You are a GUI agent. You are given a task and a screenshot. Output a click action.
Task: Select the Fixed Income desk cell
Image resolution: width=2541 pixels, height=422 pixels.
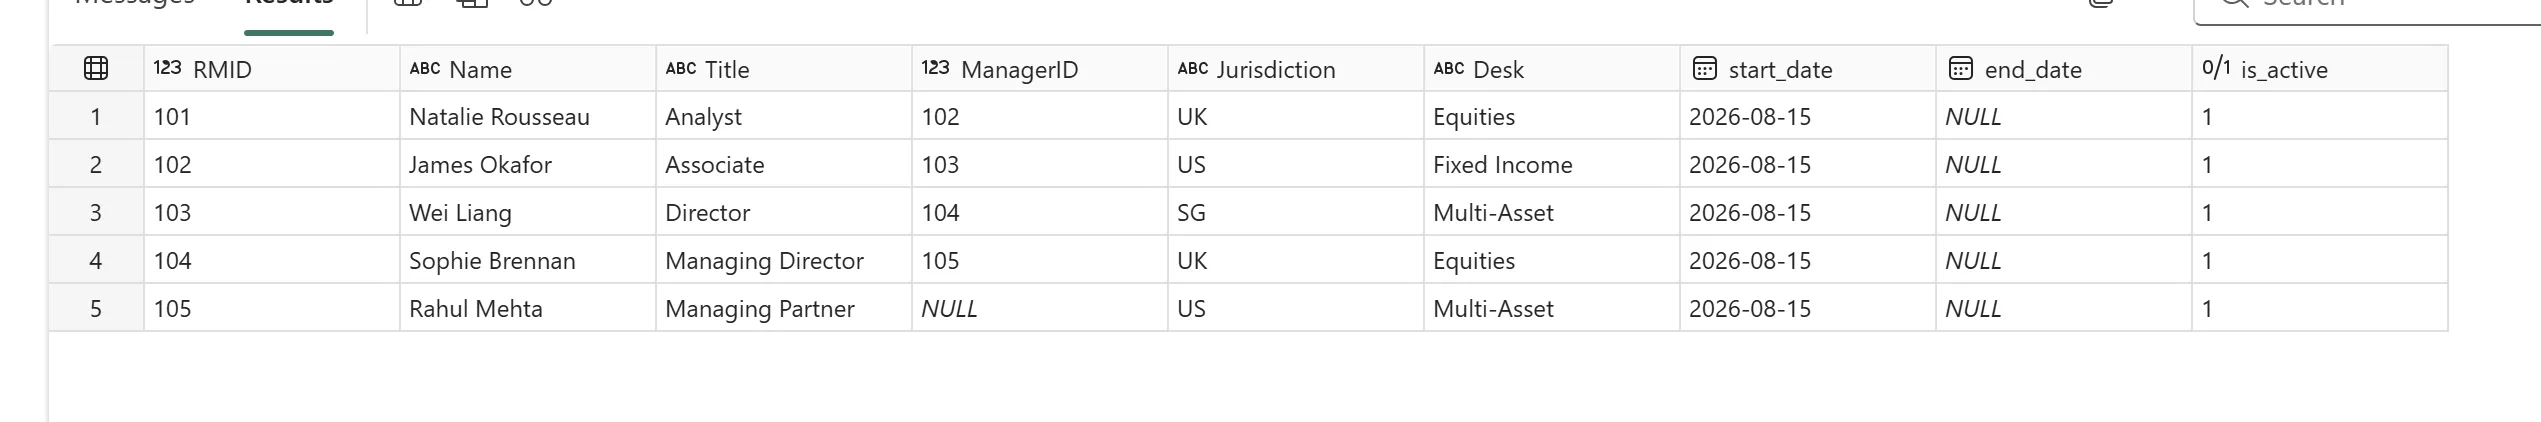coord(1552,165)
